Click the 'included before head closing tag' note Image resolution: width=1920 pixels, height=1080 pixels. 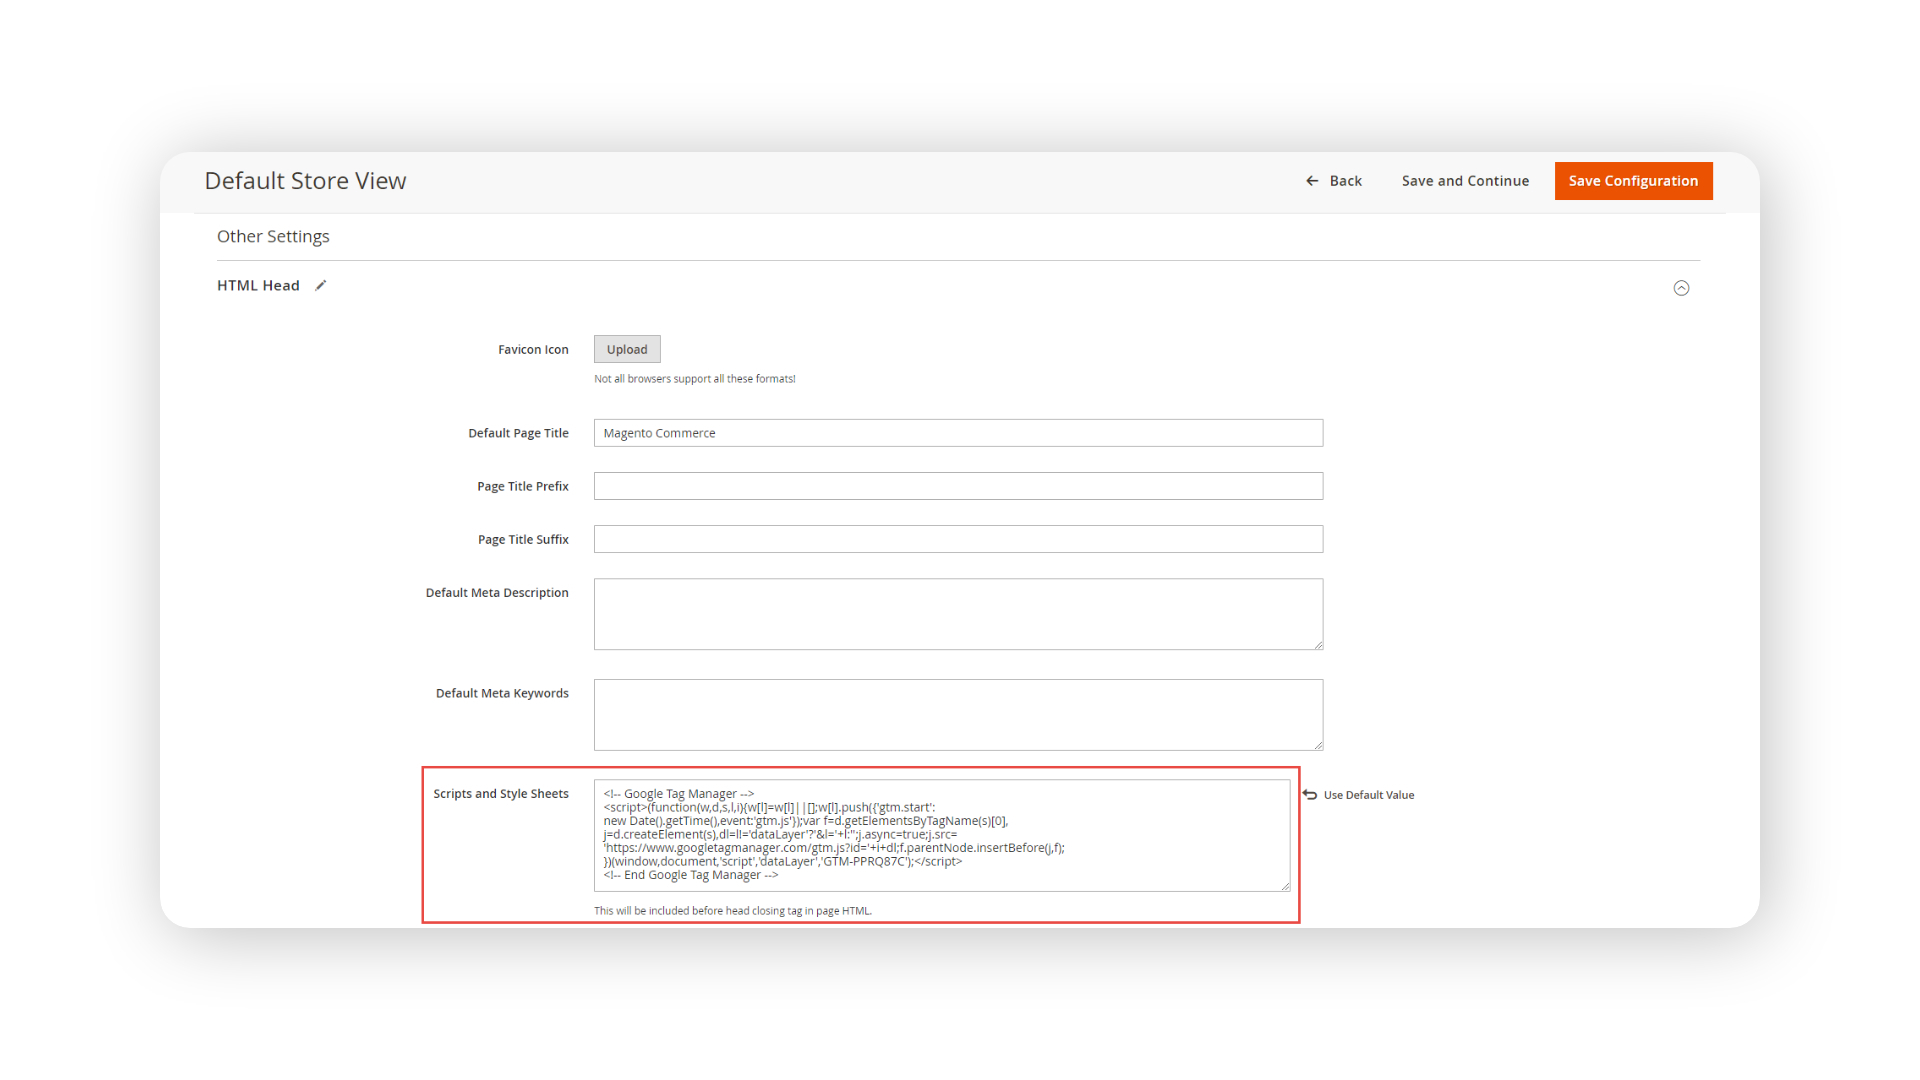pos(733,911)
